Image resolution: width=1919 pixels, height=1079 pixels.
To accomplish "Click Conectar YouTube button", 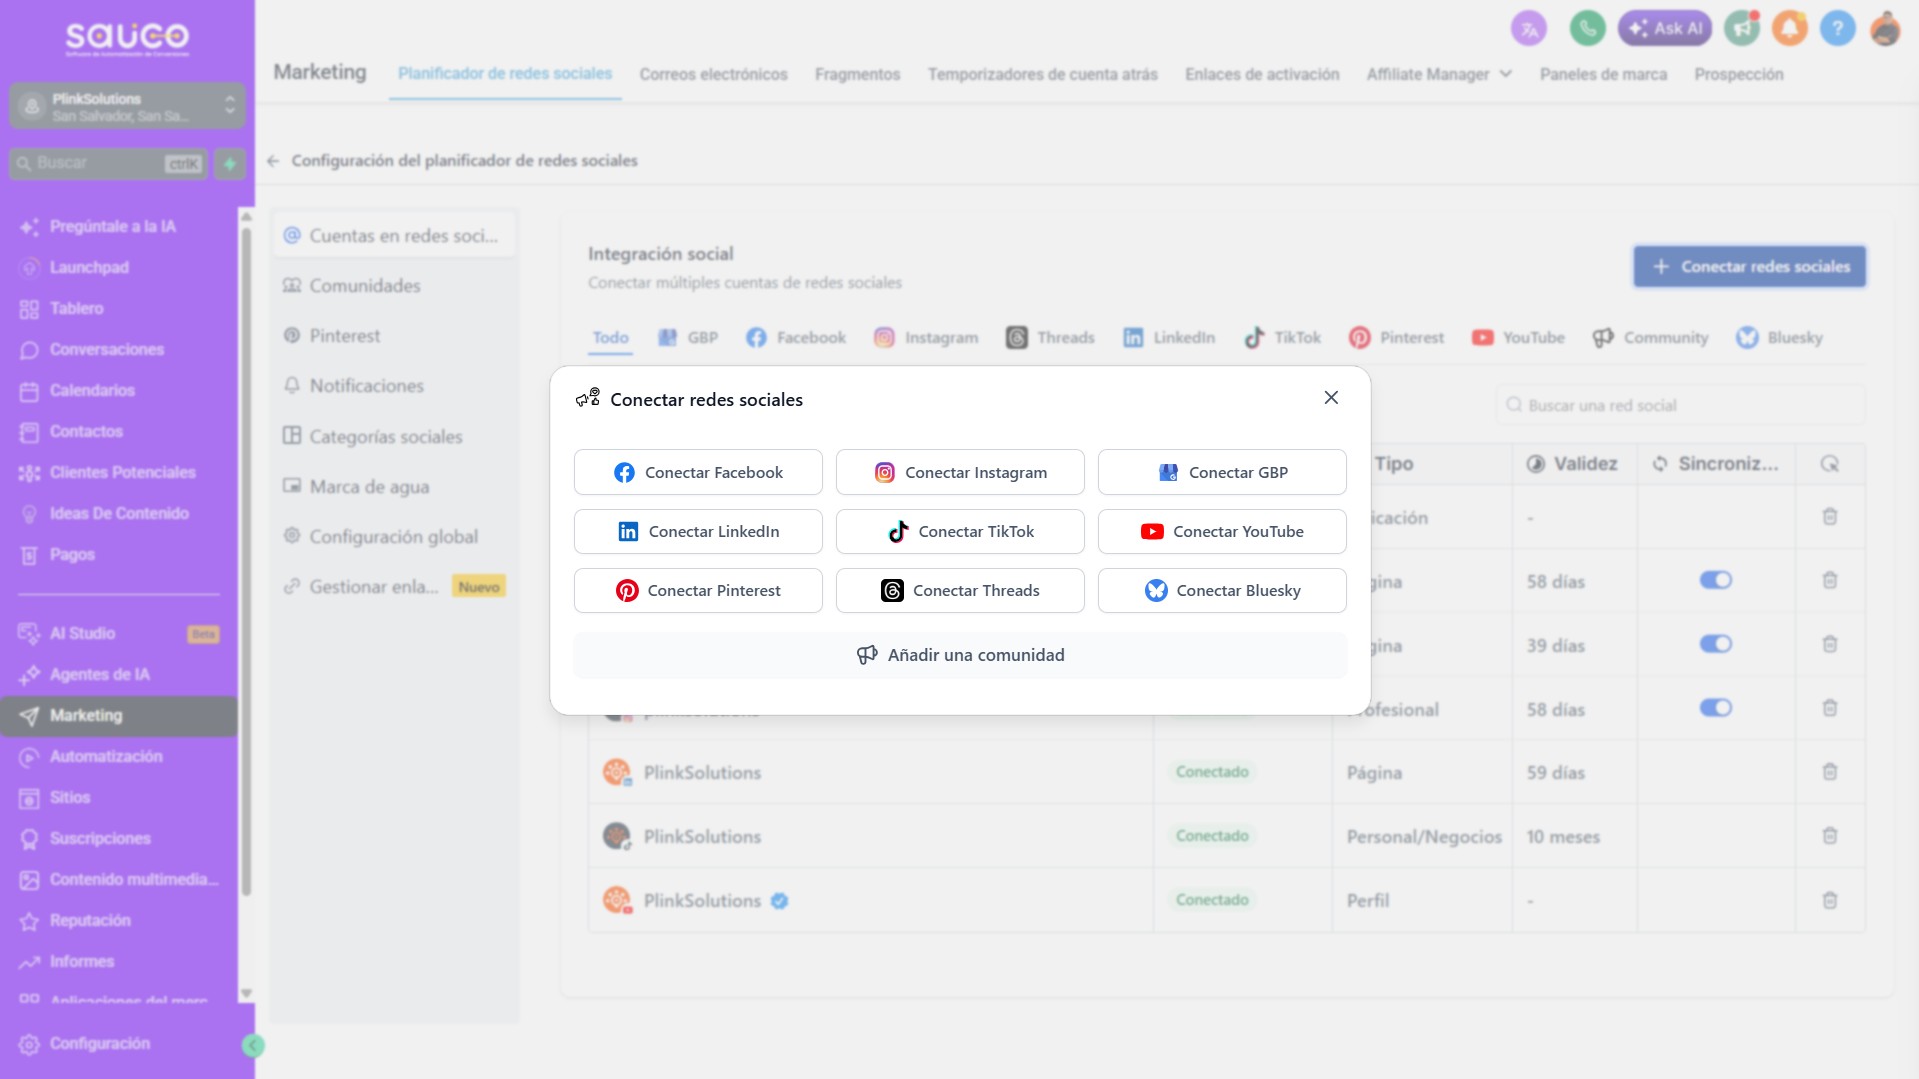I will (1222, 531).
